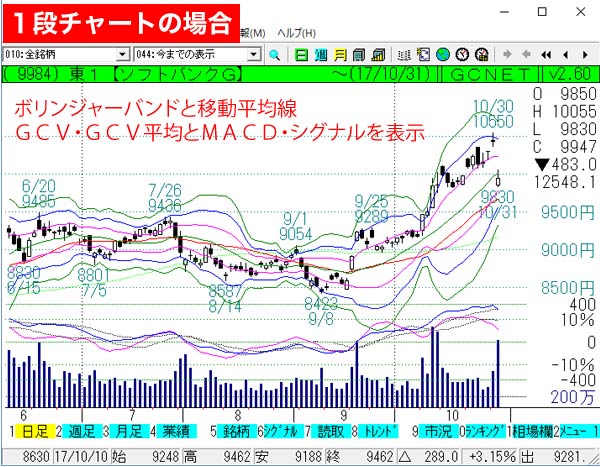Click the 7/26 9436 peak label
The height and width of the screenshot is (467, 600).
click(165, 198)
